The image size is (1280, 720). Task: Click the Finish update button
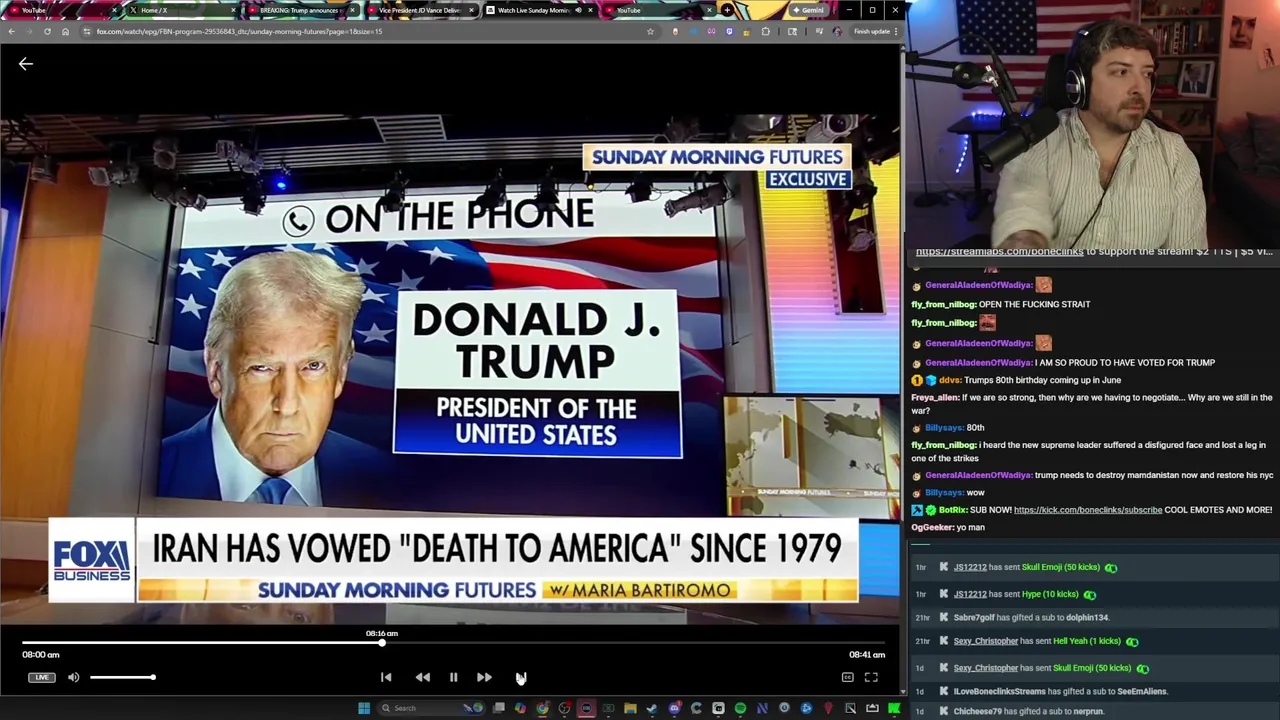[876, 31]
